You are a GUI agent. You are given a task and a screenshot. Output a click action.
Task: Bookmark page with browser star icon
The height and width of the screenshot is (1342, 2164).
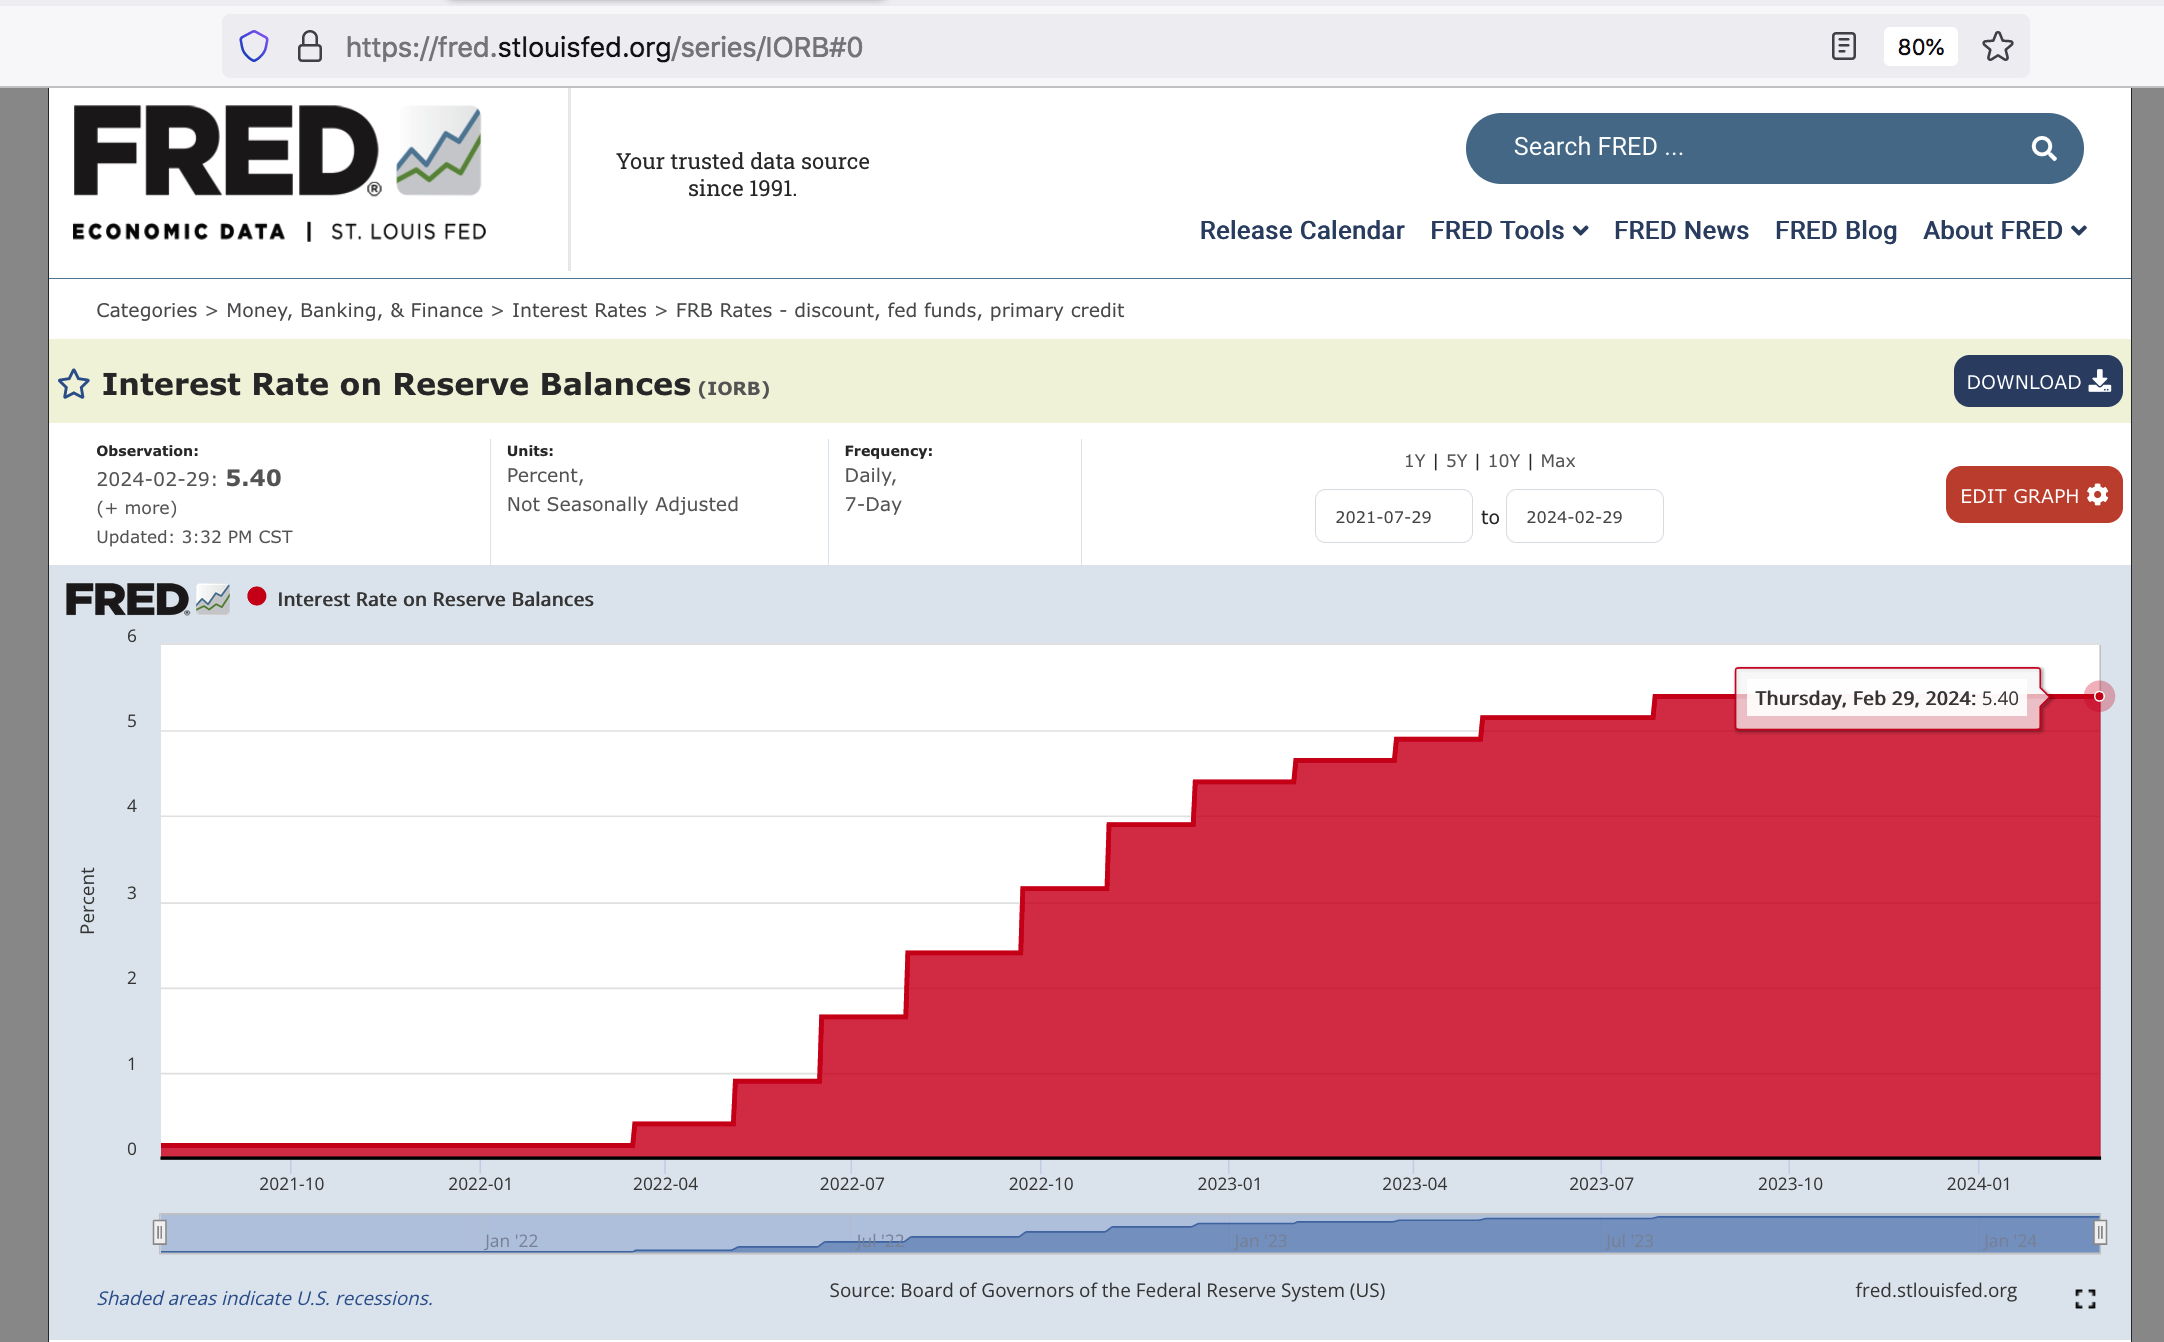tap(1997, 47)
